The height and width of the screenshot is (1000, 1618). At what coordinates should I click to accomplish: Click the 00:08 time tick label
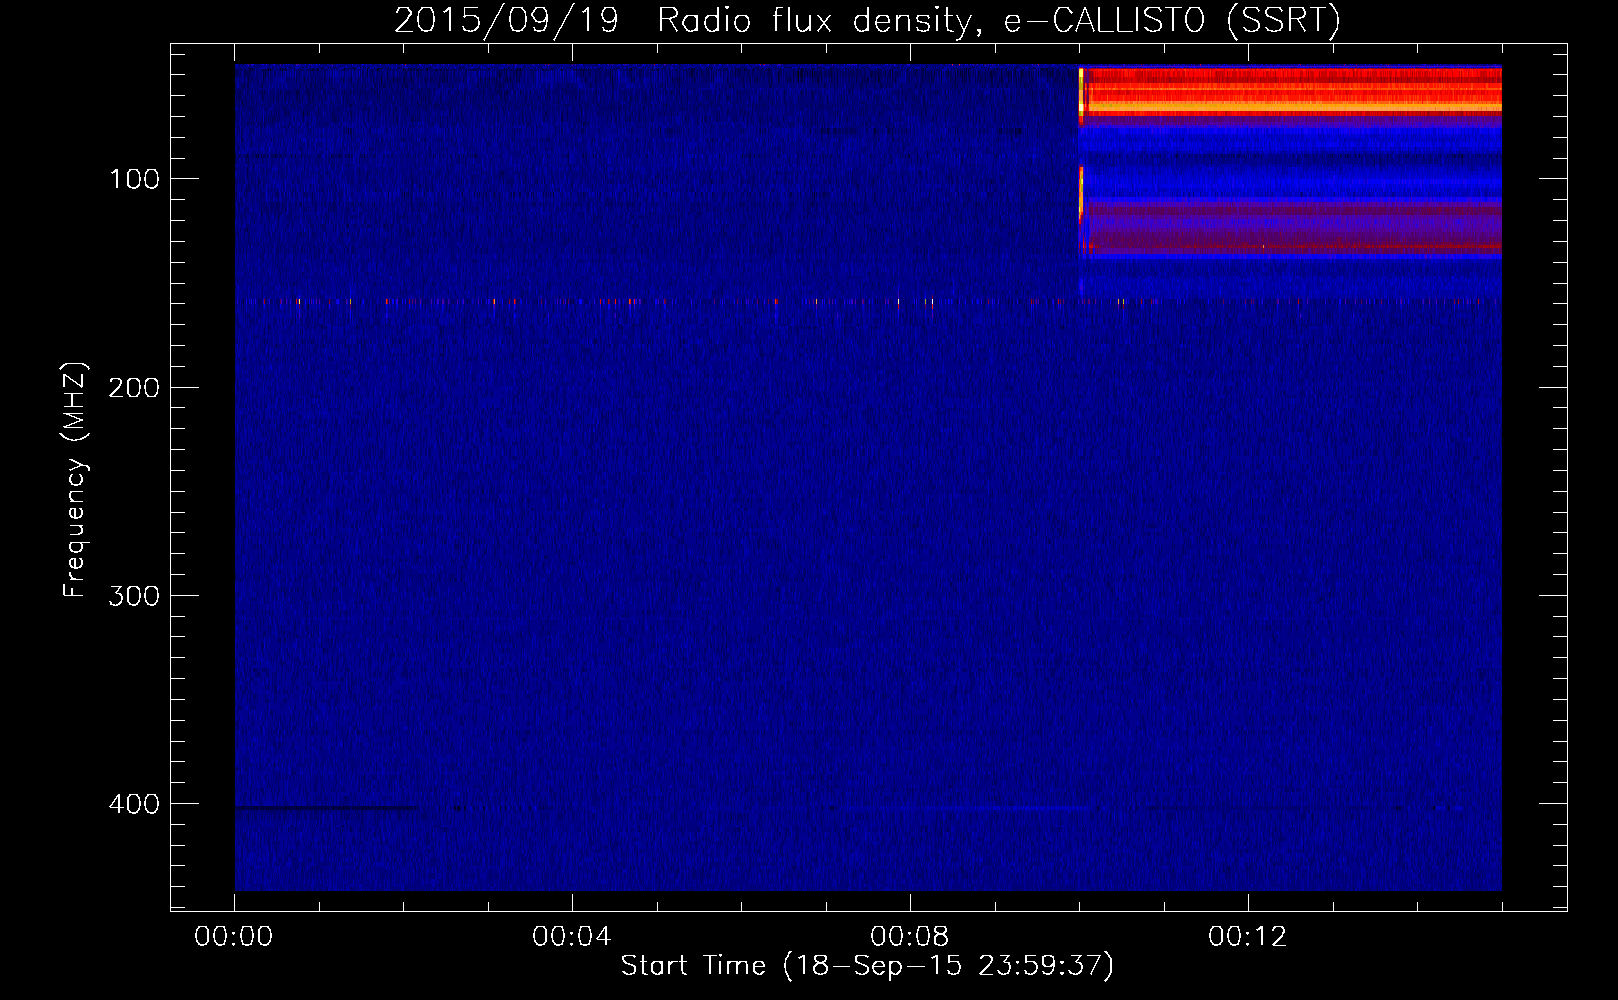pos(910,937)
